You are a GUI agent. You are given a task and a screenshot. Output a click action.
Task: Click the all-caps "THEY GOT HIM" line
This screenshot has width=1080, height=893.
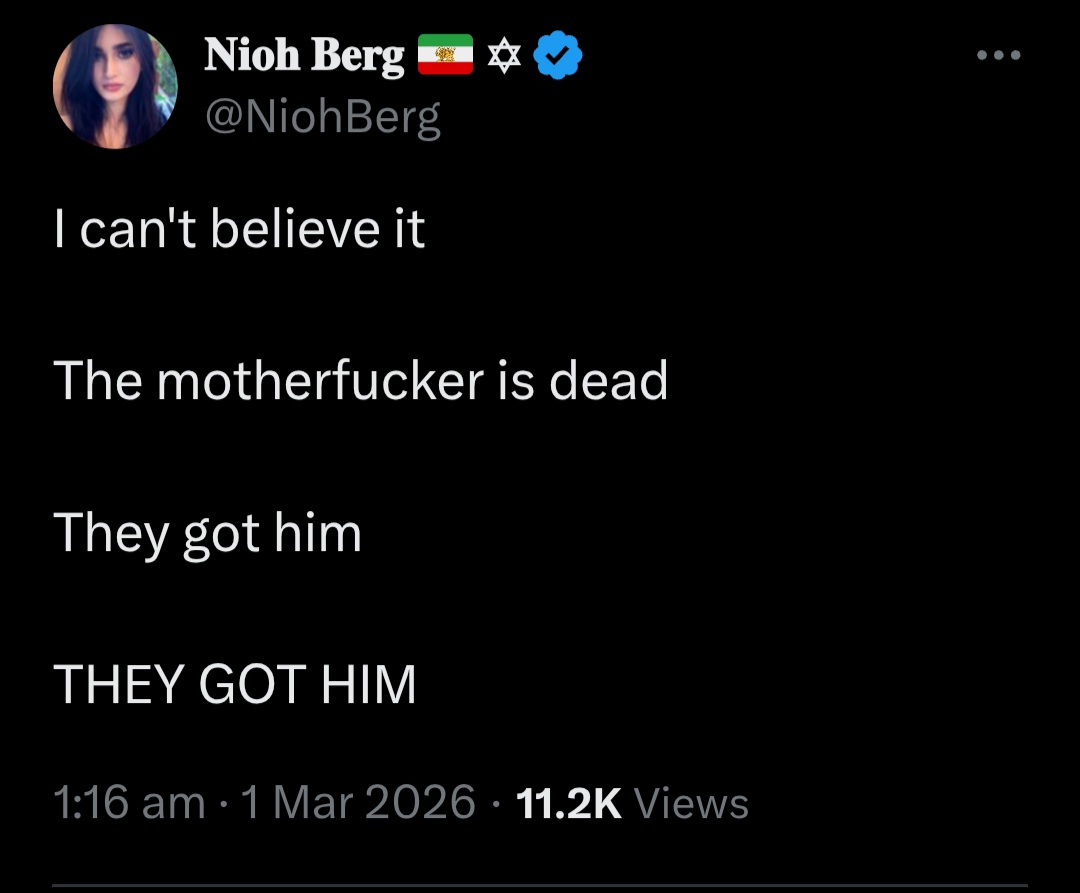pyautogui.click(x=234, y=684)
